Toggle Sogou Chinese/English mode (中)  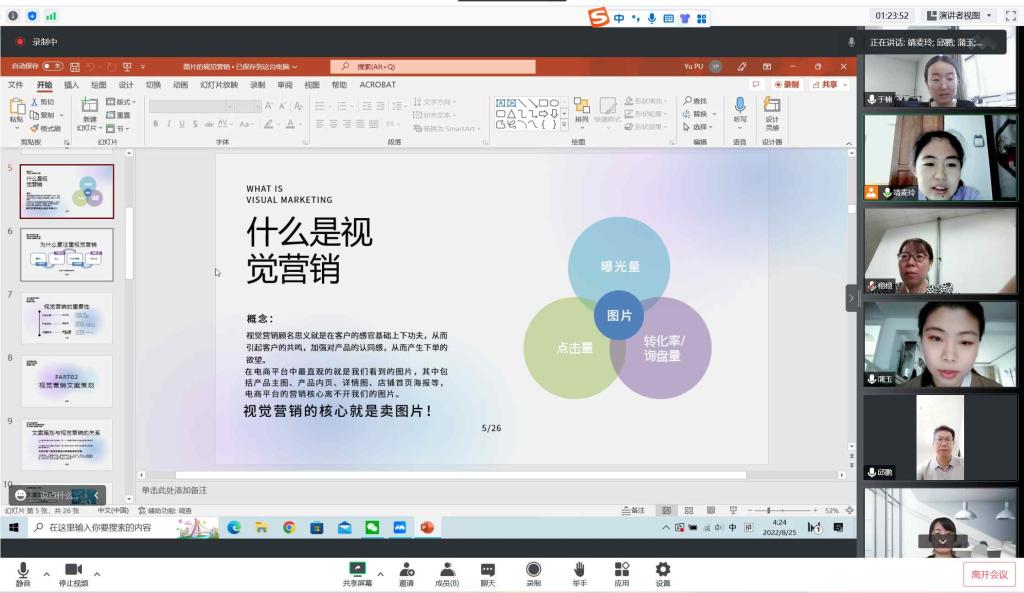pyautogui.click(x=619, y=18)
